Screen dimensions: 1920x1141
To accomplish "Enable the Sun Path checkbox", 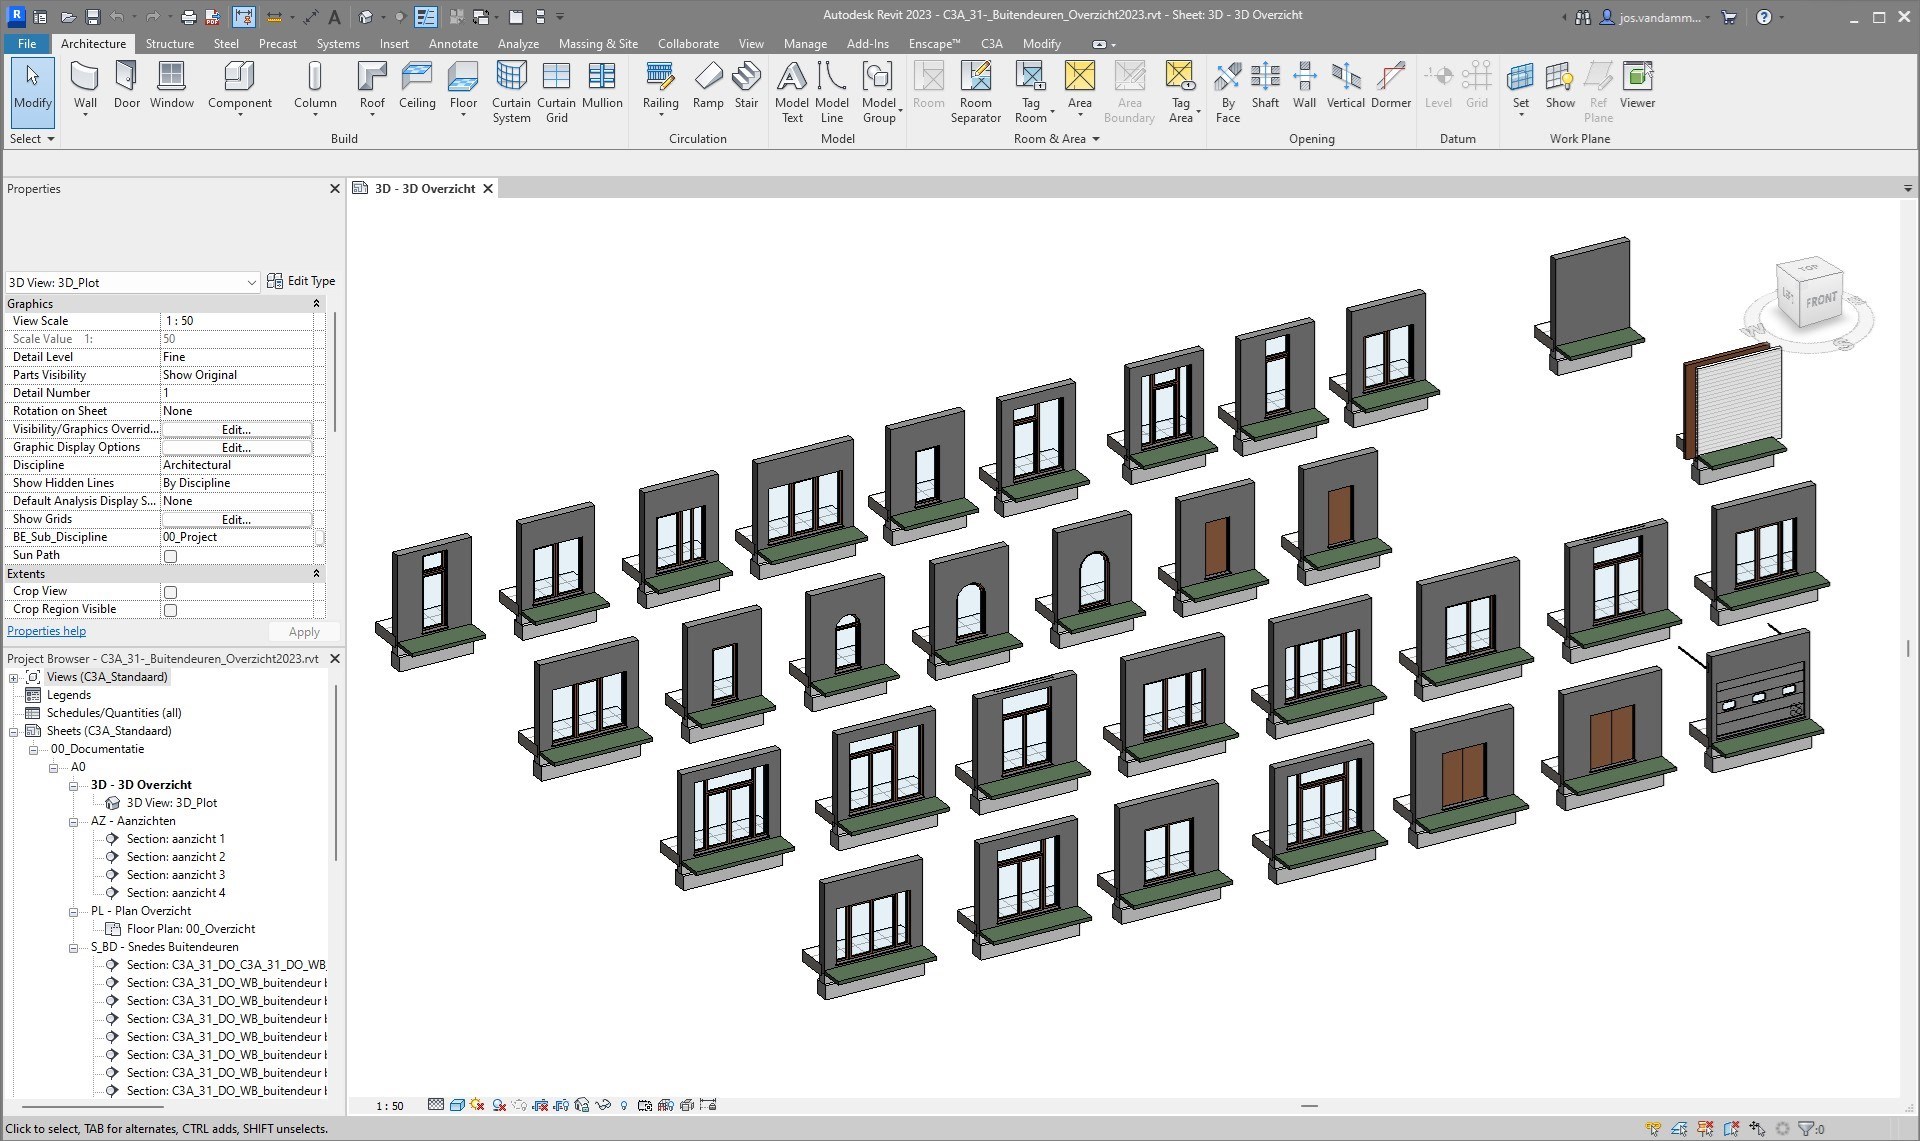I will (x=170, y=556).
